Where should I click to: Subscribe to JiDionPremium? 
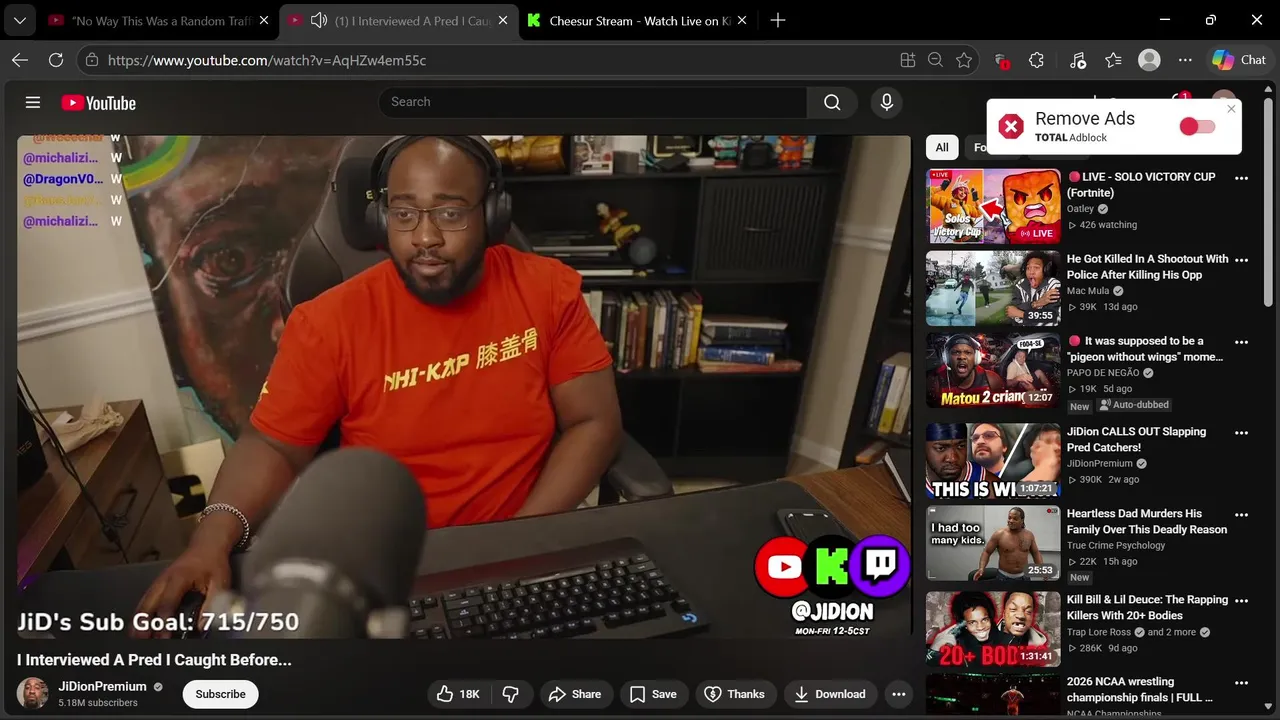click(220, 694)
